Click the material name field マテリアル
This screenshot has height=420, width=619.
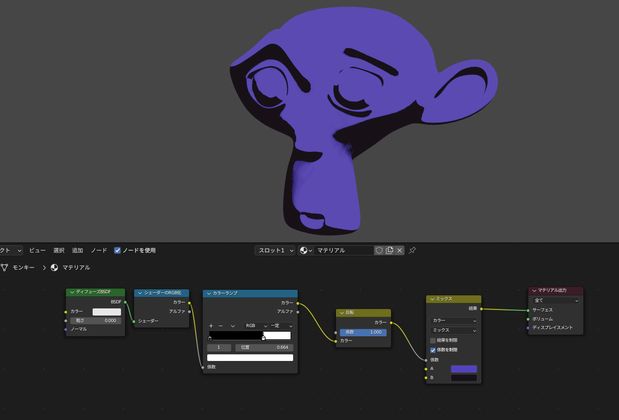[344, 250]
